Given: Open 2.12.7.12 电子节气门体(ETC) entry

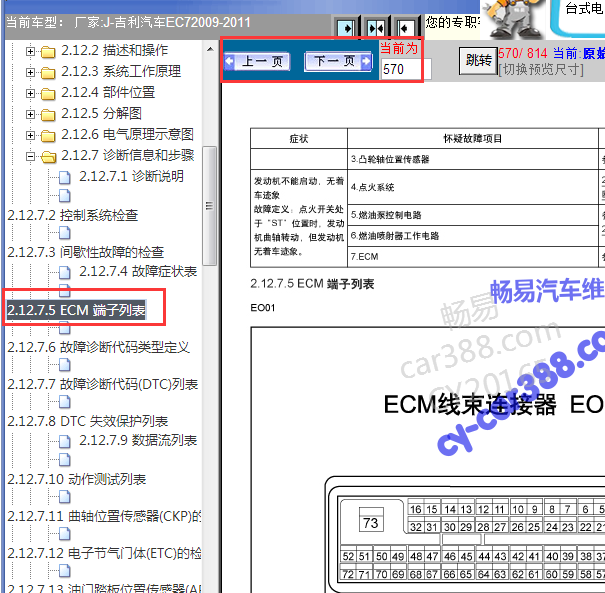Looking at the screenshot, I should [104, 553].
